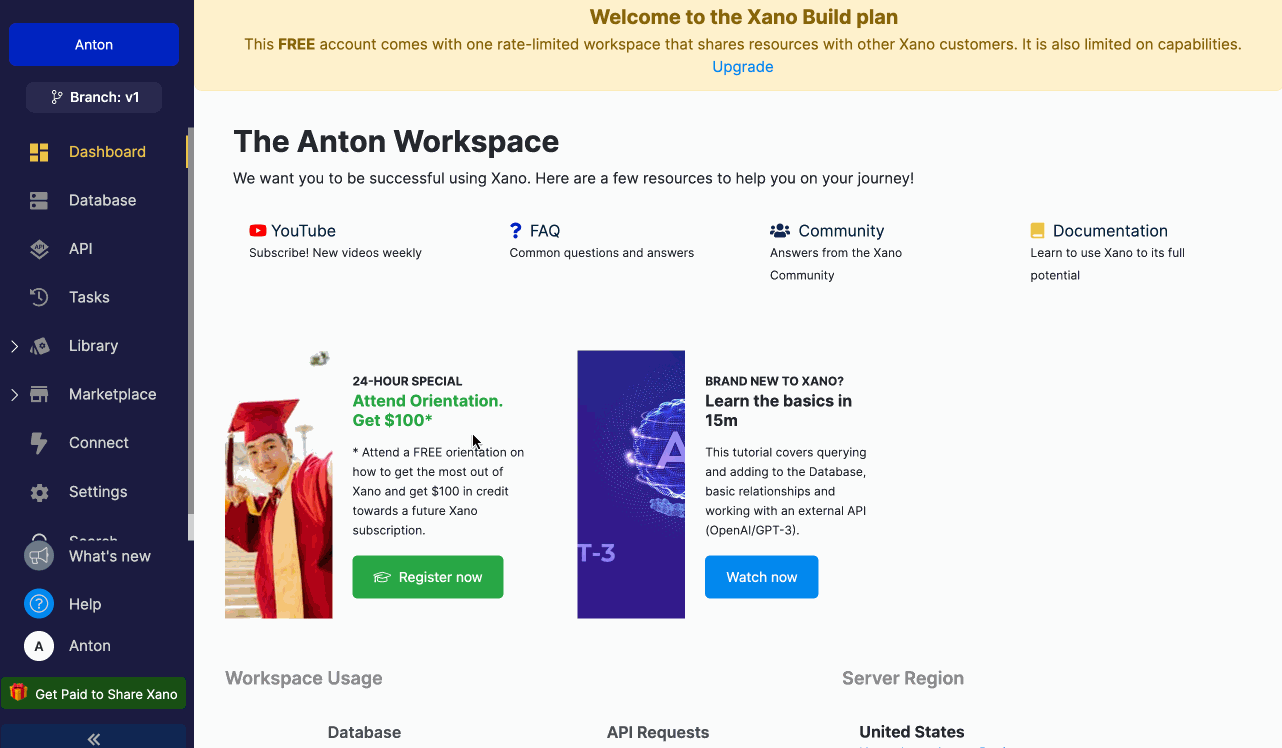
Task: Click the 'Server Region' heading
Action: 903,678
